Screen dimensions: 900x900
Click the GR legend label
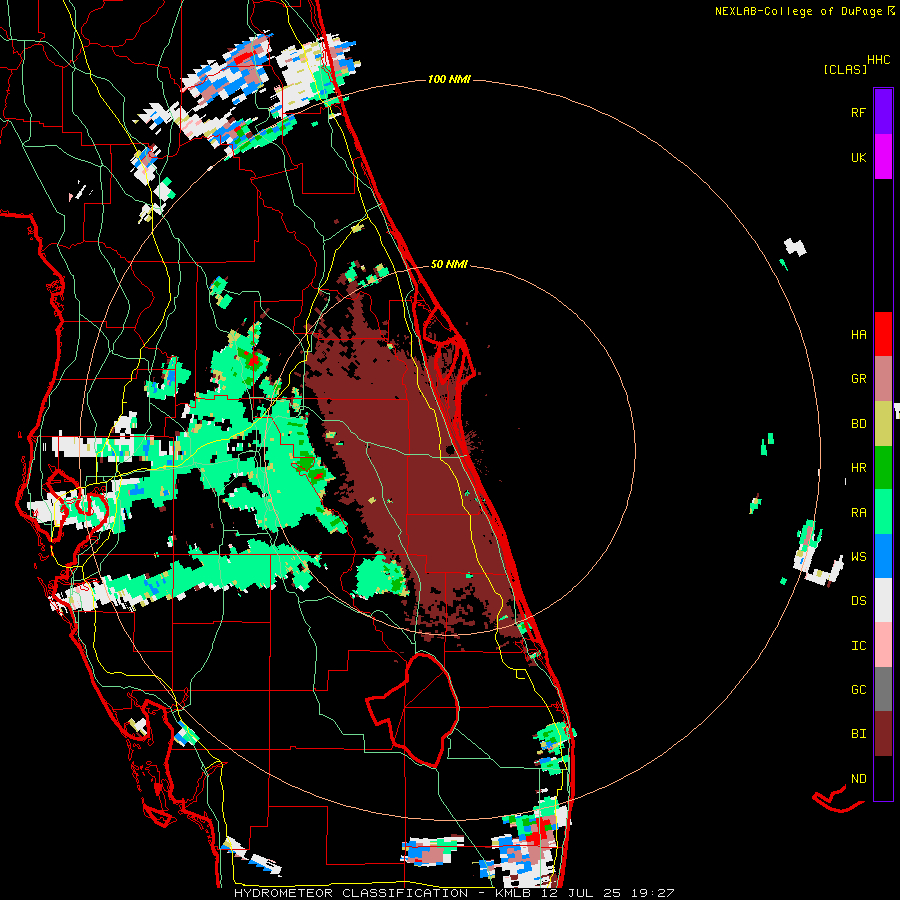[858, 379]
